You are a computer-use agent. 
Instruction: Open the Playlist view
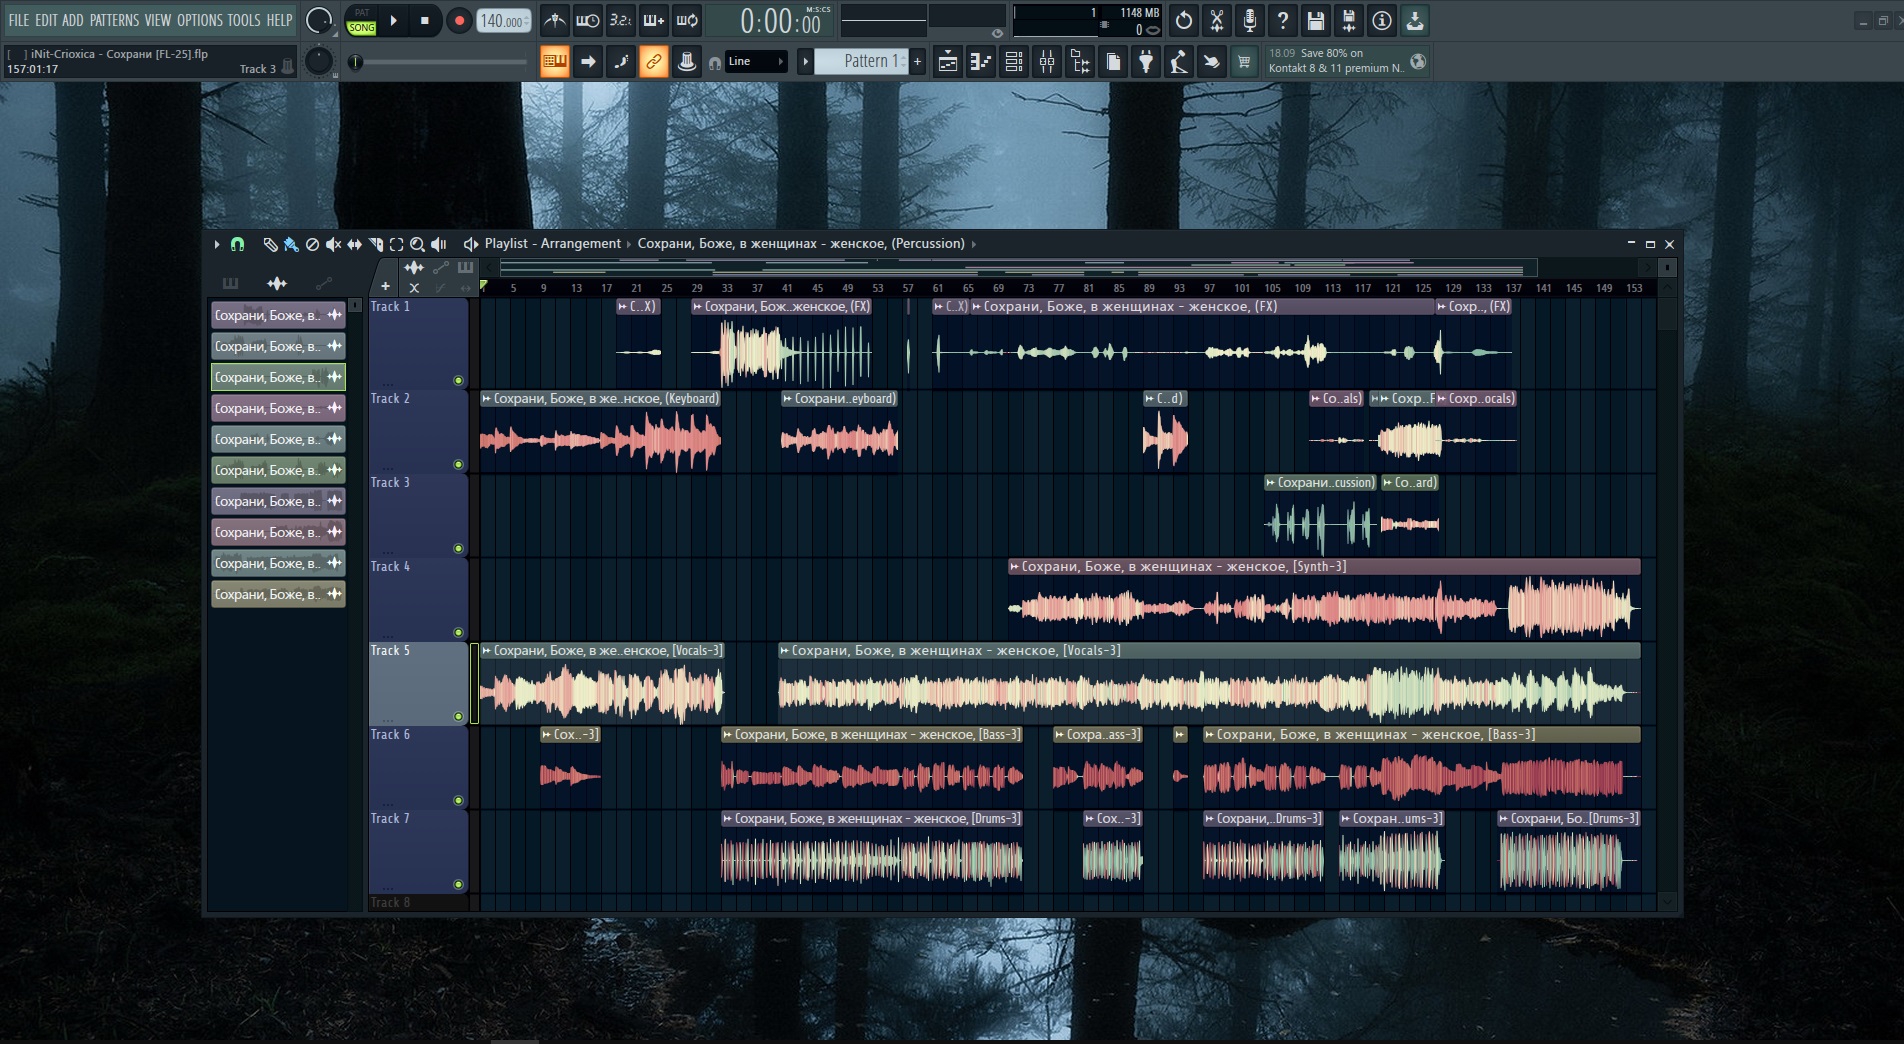click(947, 62)
